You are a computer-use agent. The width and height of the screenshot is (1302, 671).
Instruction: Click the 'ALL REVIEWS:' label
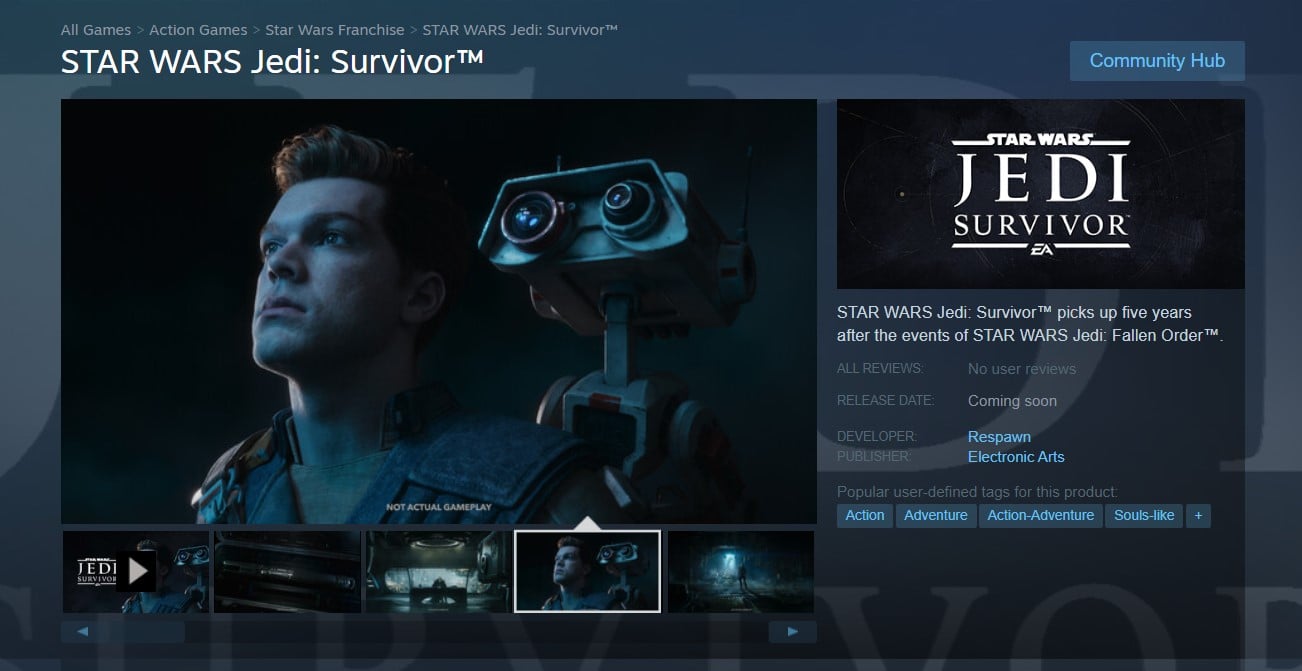[x=880, y=369]
